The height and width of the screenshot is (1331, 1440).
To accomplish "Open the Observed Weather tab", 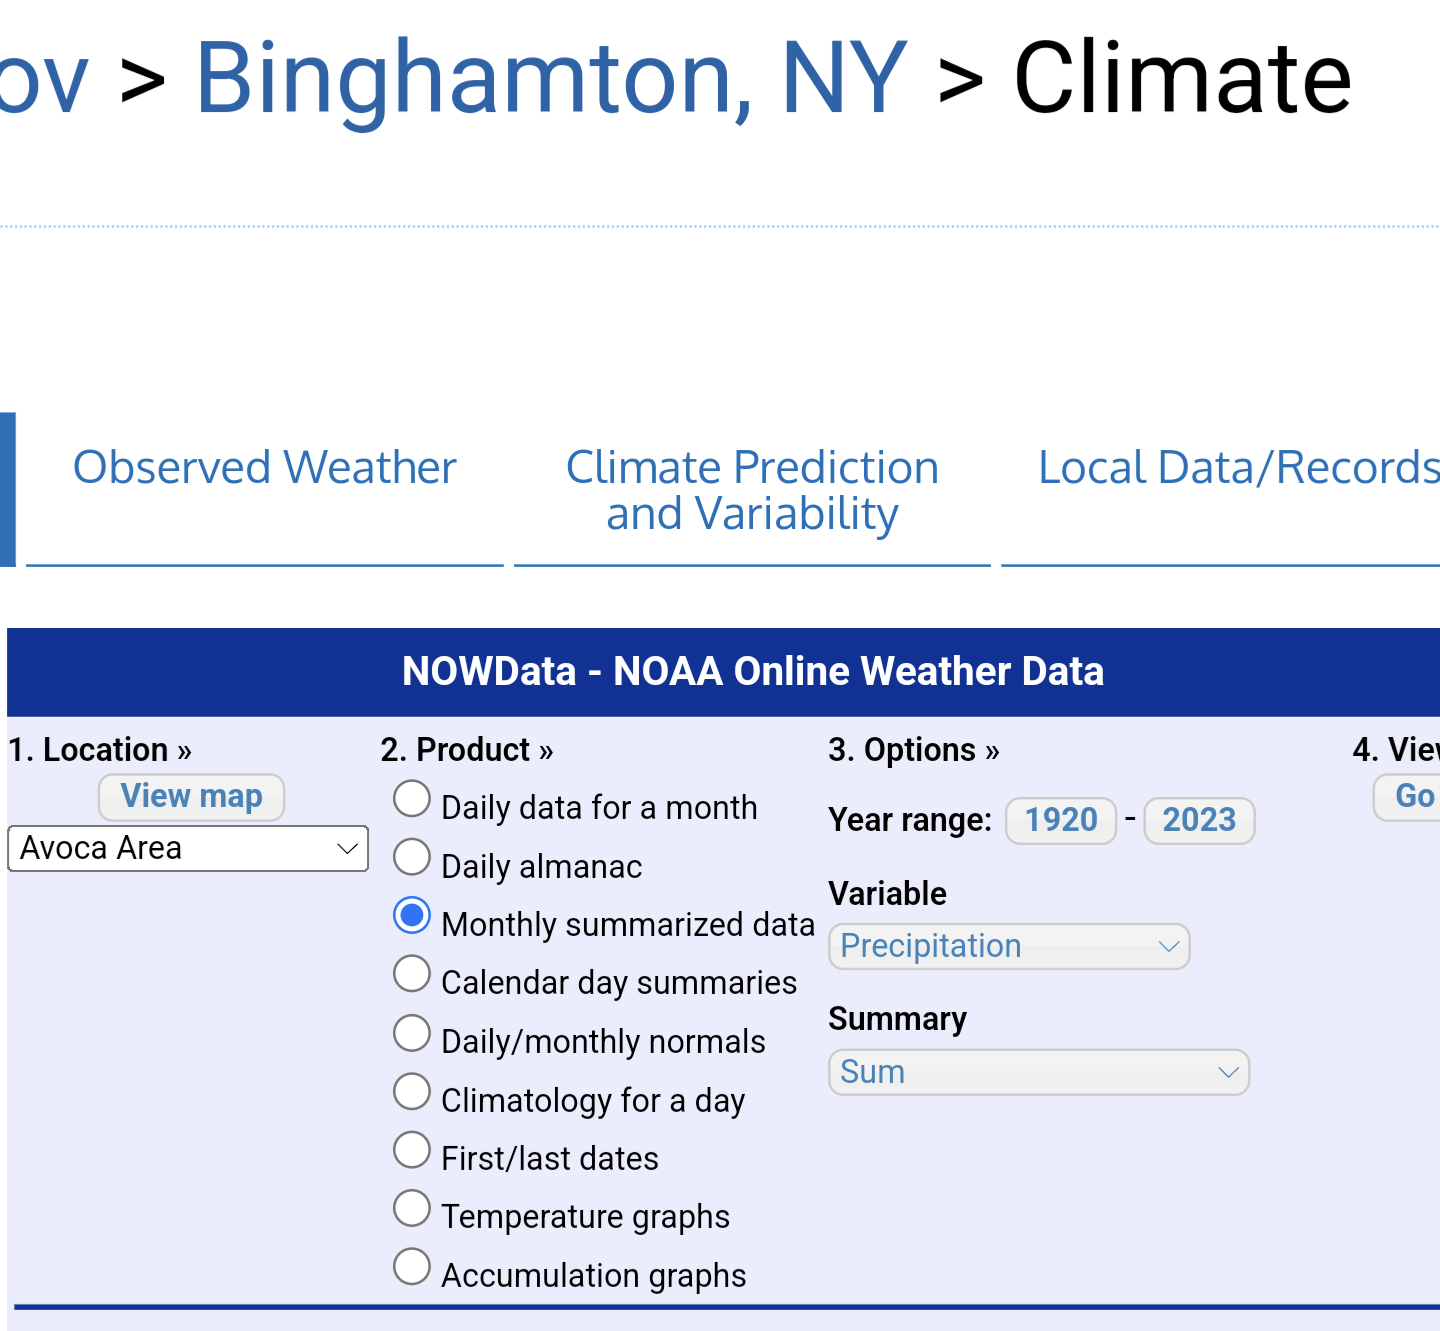I will click(x=265, y=468).
